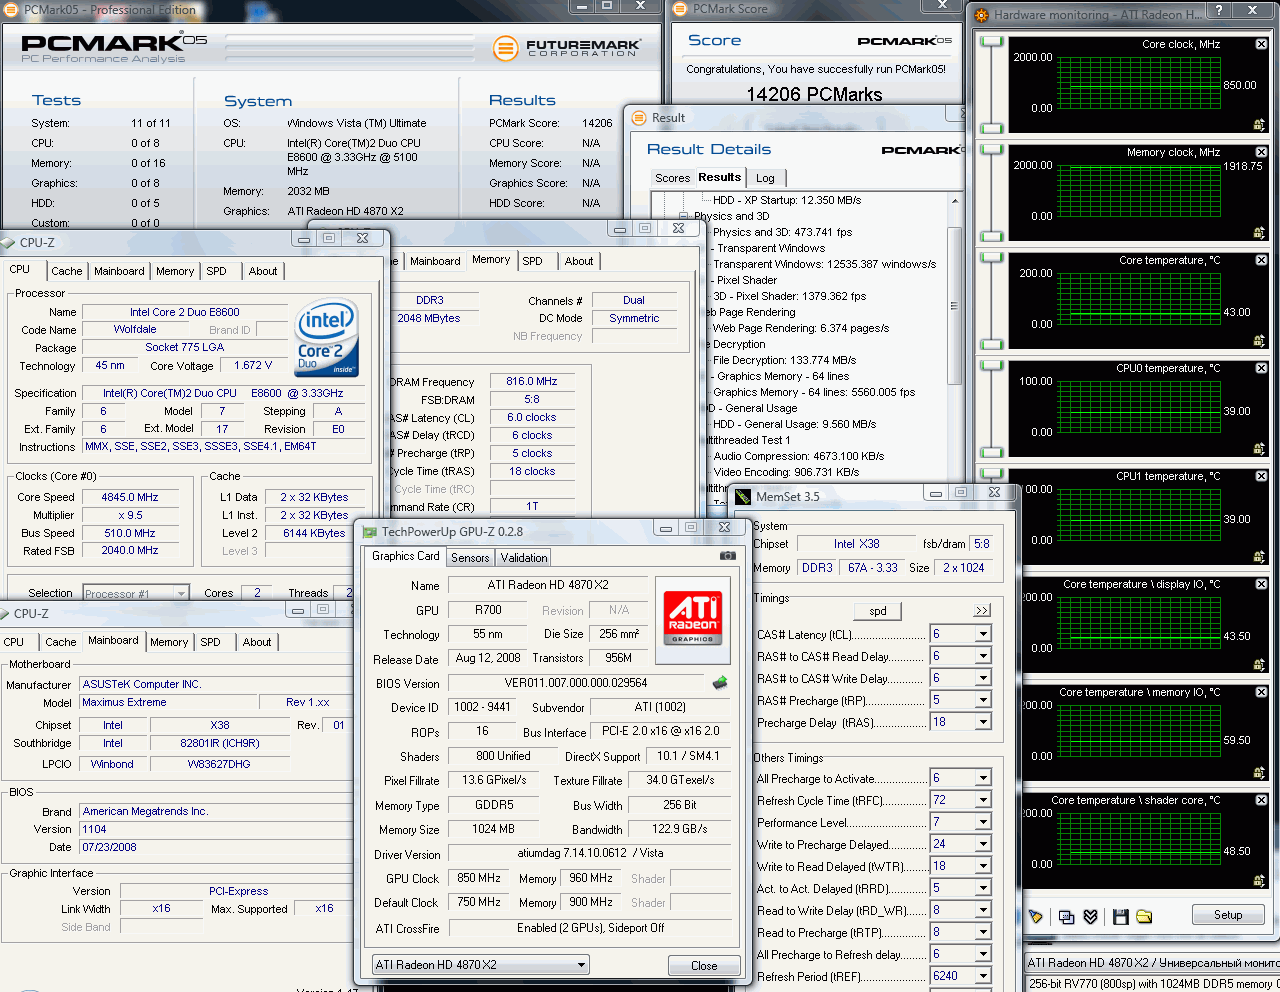Image resolution: width=1280 pixels, height=992 pixels.
Task: Open the GPU-Z Sensors tab
Action: point(470,558)
